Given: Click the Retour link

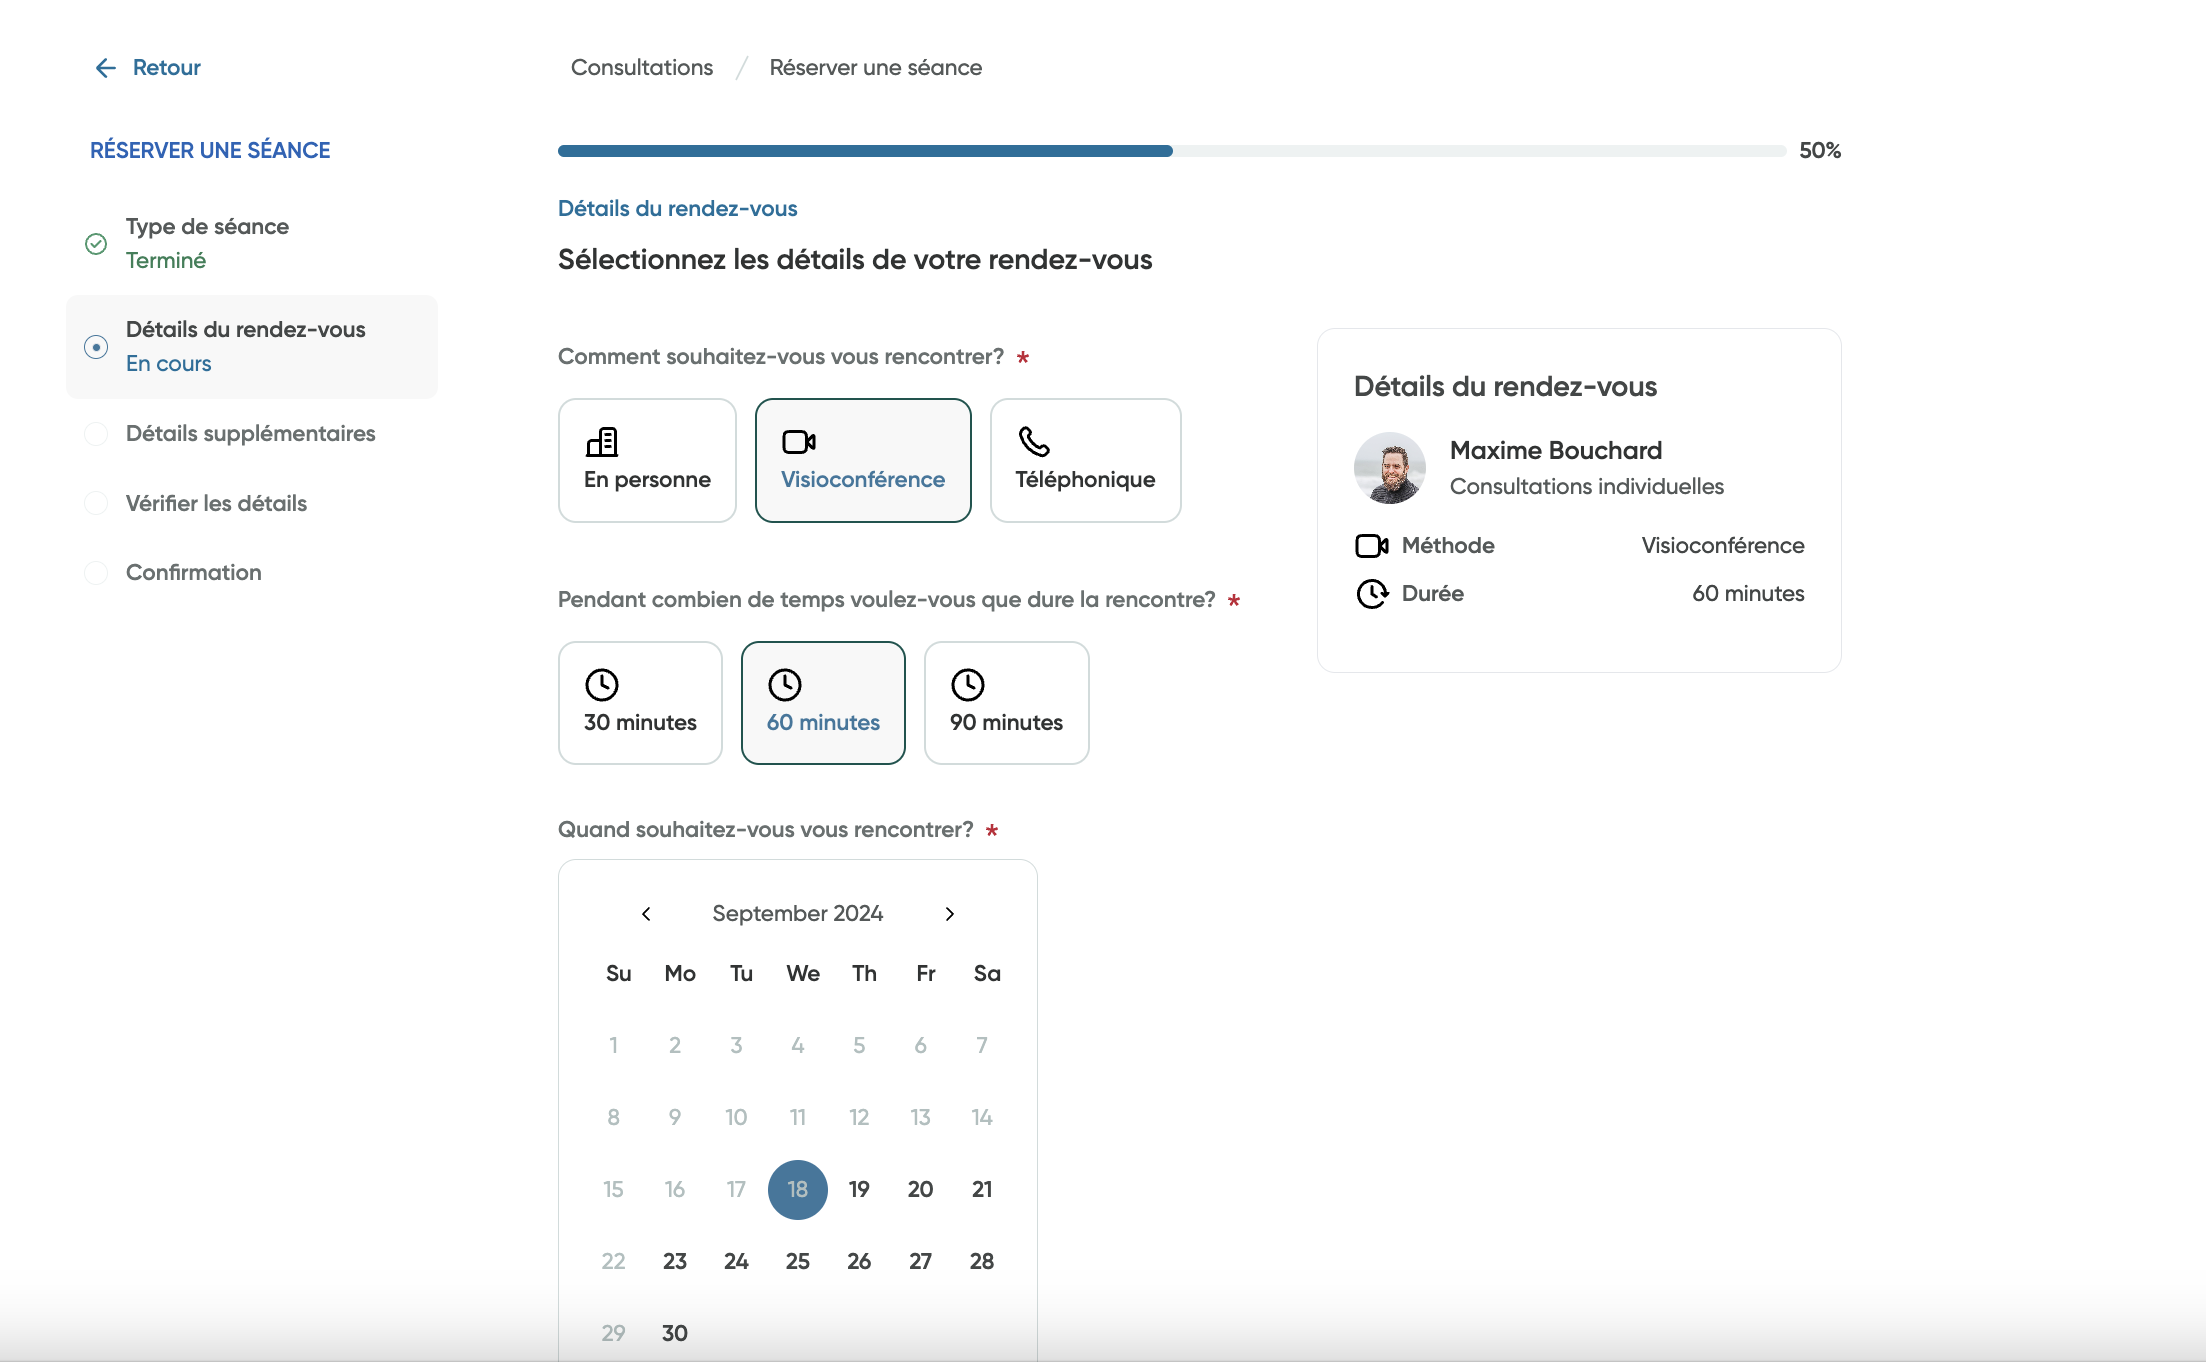Looking at the screenshot, I should point(166,67).
